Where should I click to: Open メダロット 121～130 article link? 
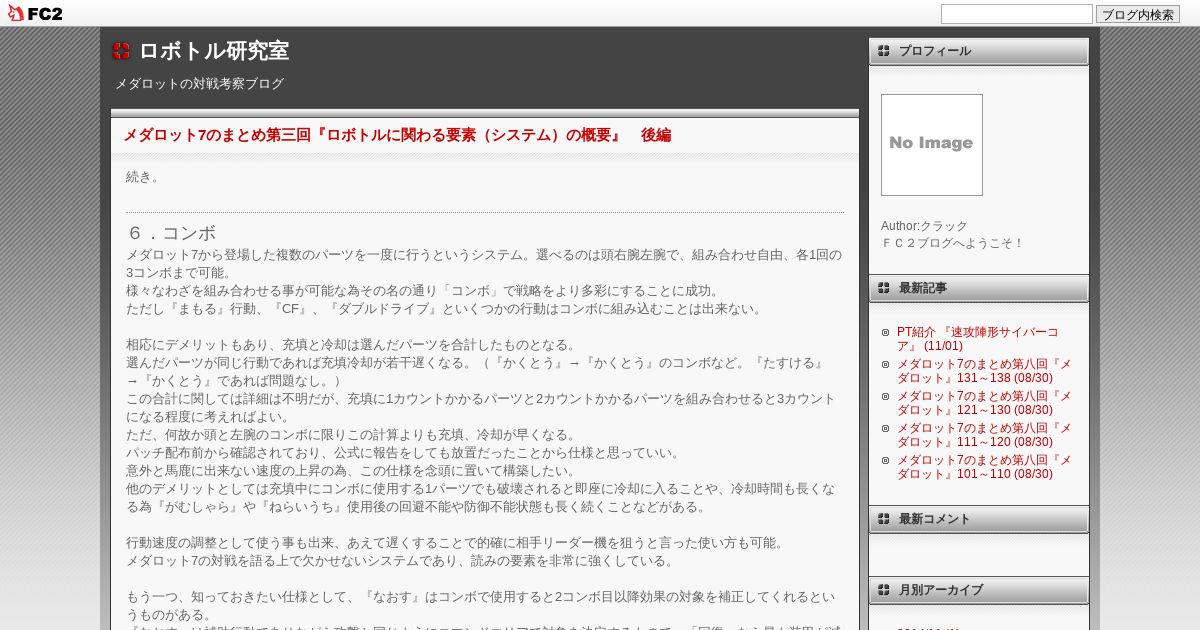tap(984, 403)
